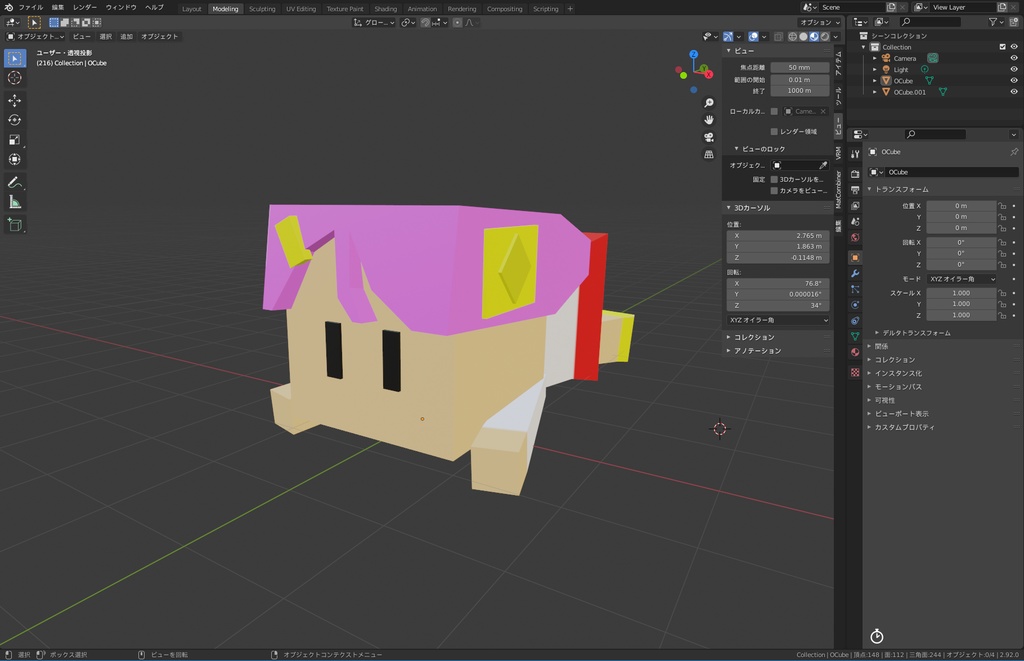Switch perspective/orthographic with the grid icon
1024x661 pixels.
pyautogui.click(x=709, y=154)
